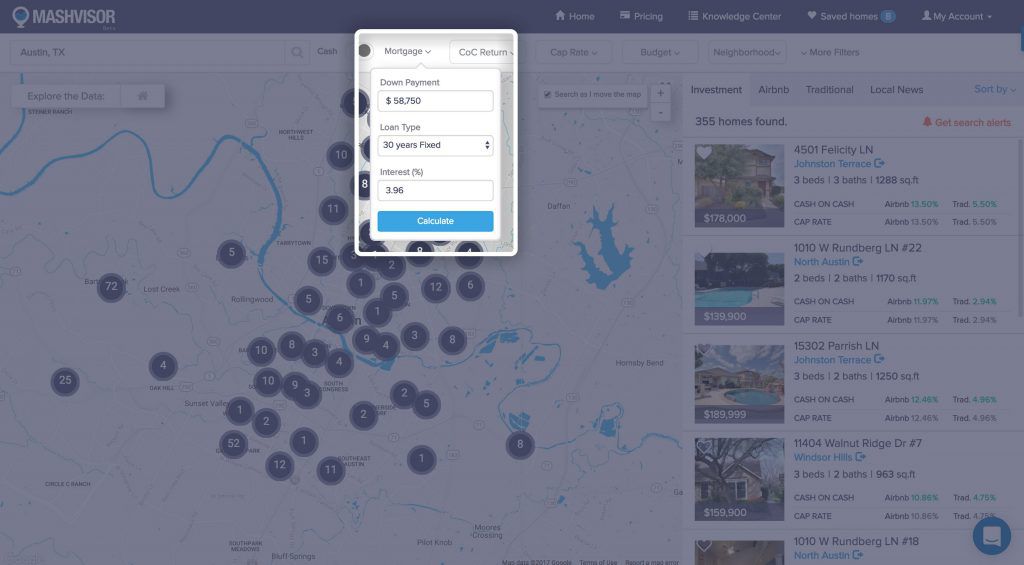Screen dimensions: 1024x565
Task: Expand the Budget filter dropdown
Action: (x=660, y=52)
